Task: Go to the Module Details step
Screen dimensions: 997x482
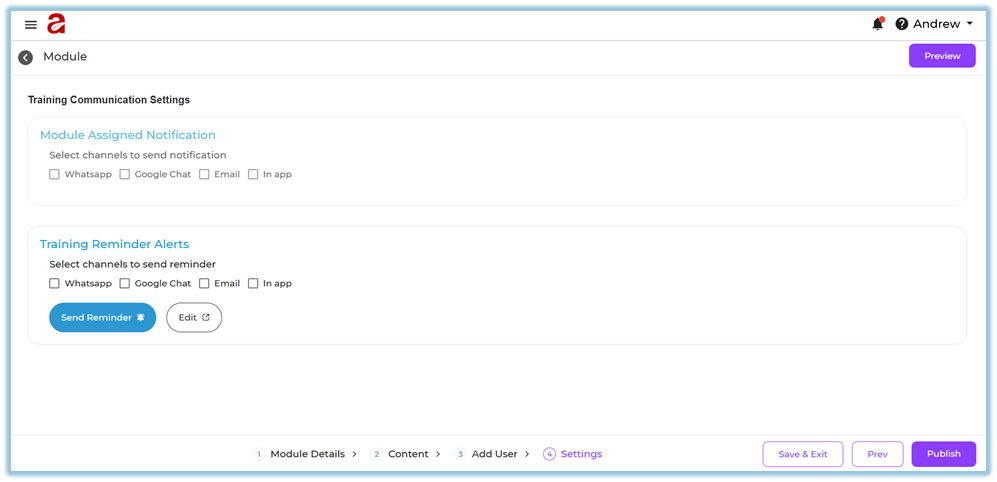Action: [306, 454]
